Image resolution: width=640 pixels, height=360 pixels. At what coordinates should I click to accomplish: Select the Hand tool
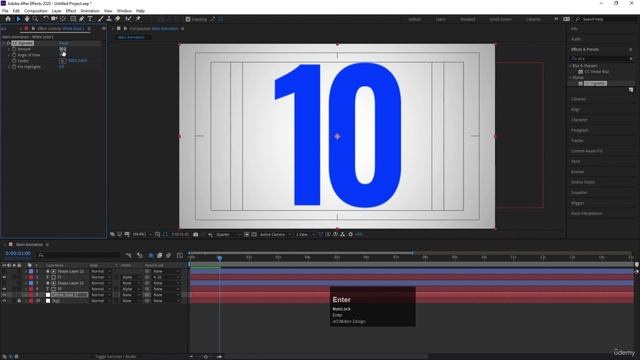click(x=27, y=19)
